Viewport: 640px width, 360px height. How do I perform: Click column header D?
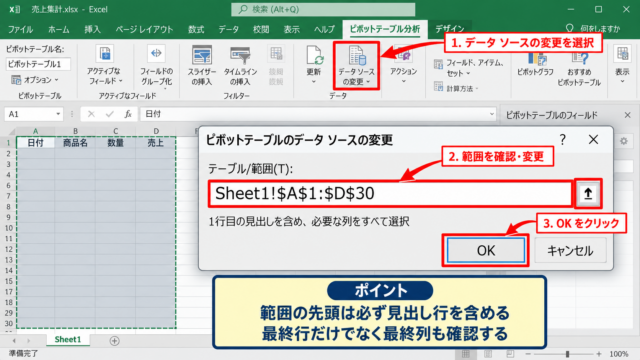pyautogui.click(x=156, y=131)
